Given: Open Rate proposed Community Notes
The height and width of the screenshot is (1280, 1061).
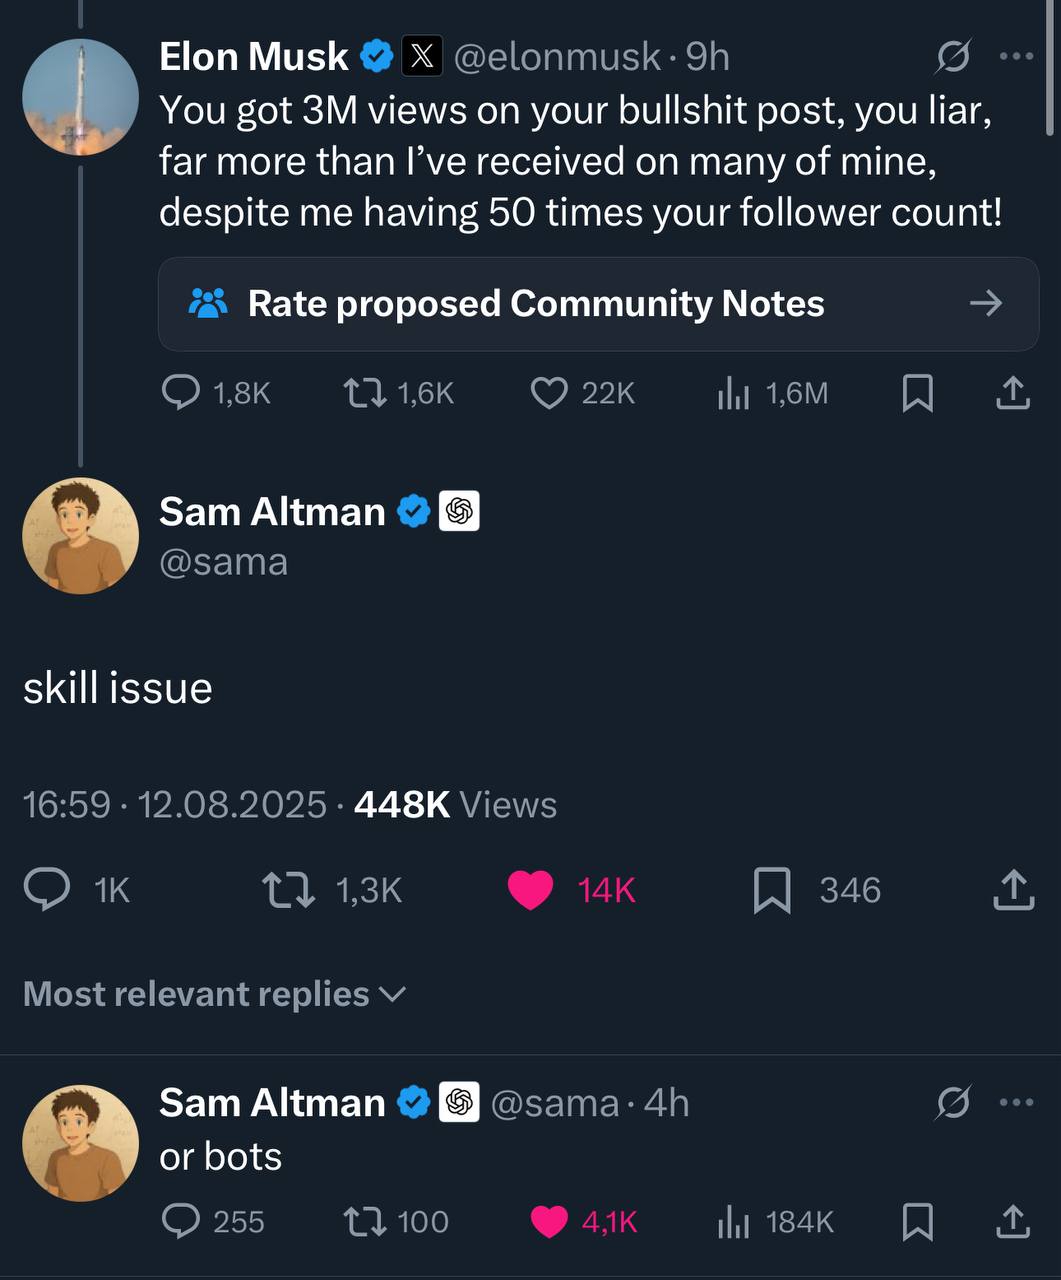Looking at the screenshot, I should pos(598,304).
